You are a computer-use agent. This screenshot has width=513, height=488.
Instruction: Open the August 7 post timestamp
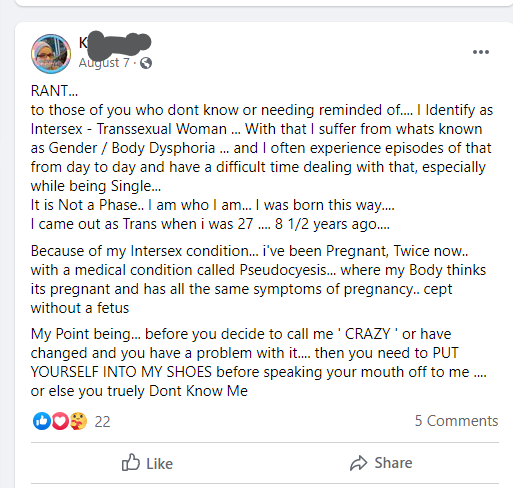point(104,63)
